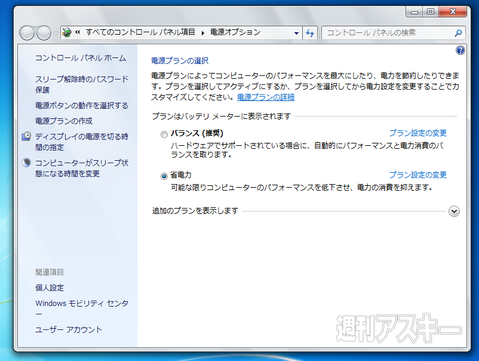
Task: Select the バランス (推奨) radio button
Action: point(164,134)
